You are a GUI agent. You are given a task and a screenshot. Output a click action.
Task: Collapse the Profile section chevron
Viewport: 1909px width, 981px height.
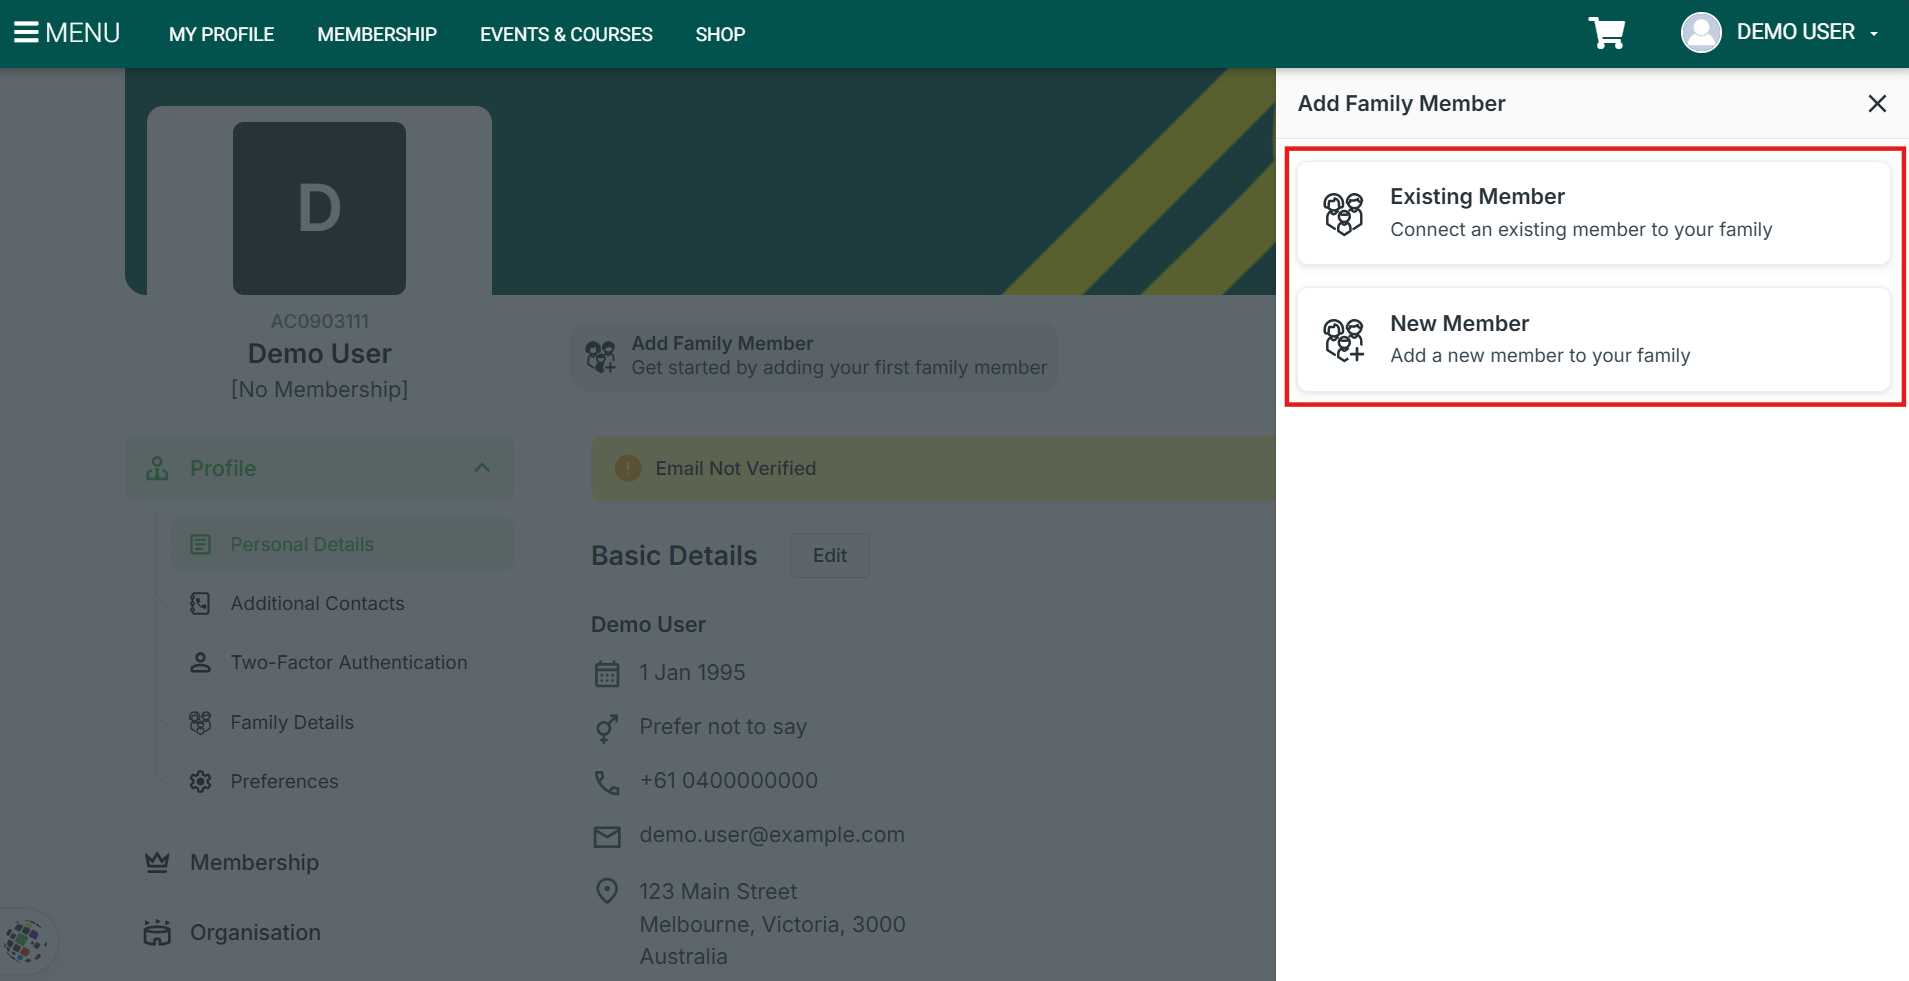pos(482,468)
